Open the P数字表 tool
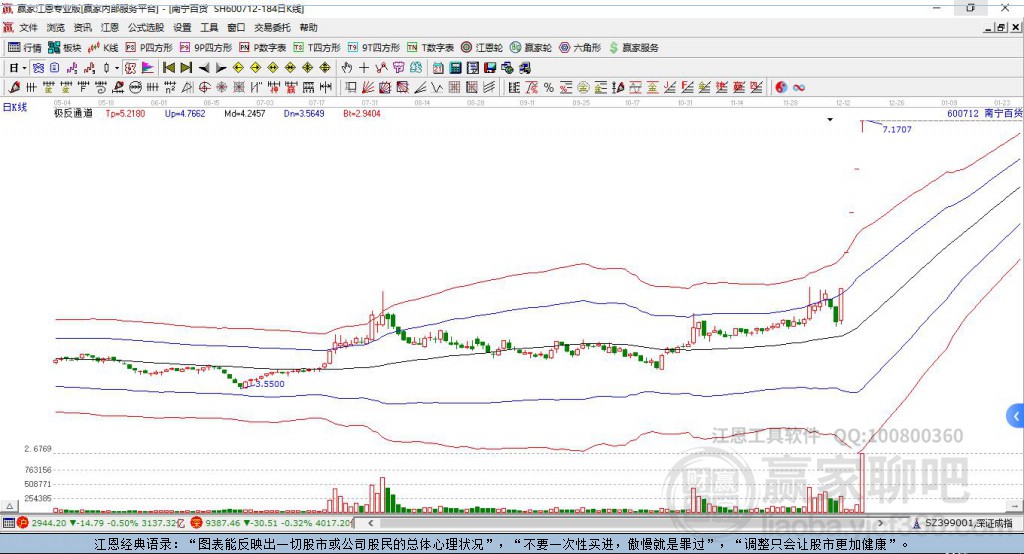The width and height of the screenshot is (1024, 554). [263, 48]
